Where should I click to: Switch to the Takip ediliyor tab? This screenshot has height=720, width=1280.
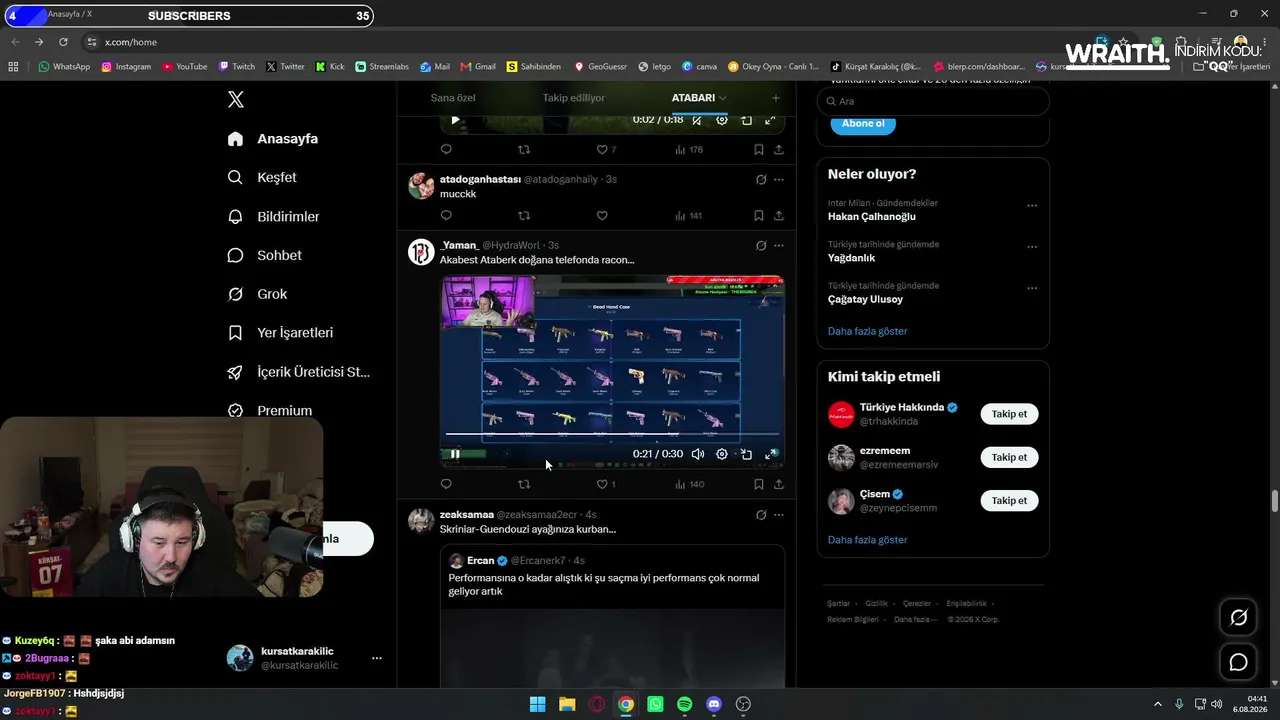point(574,98)
